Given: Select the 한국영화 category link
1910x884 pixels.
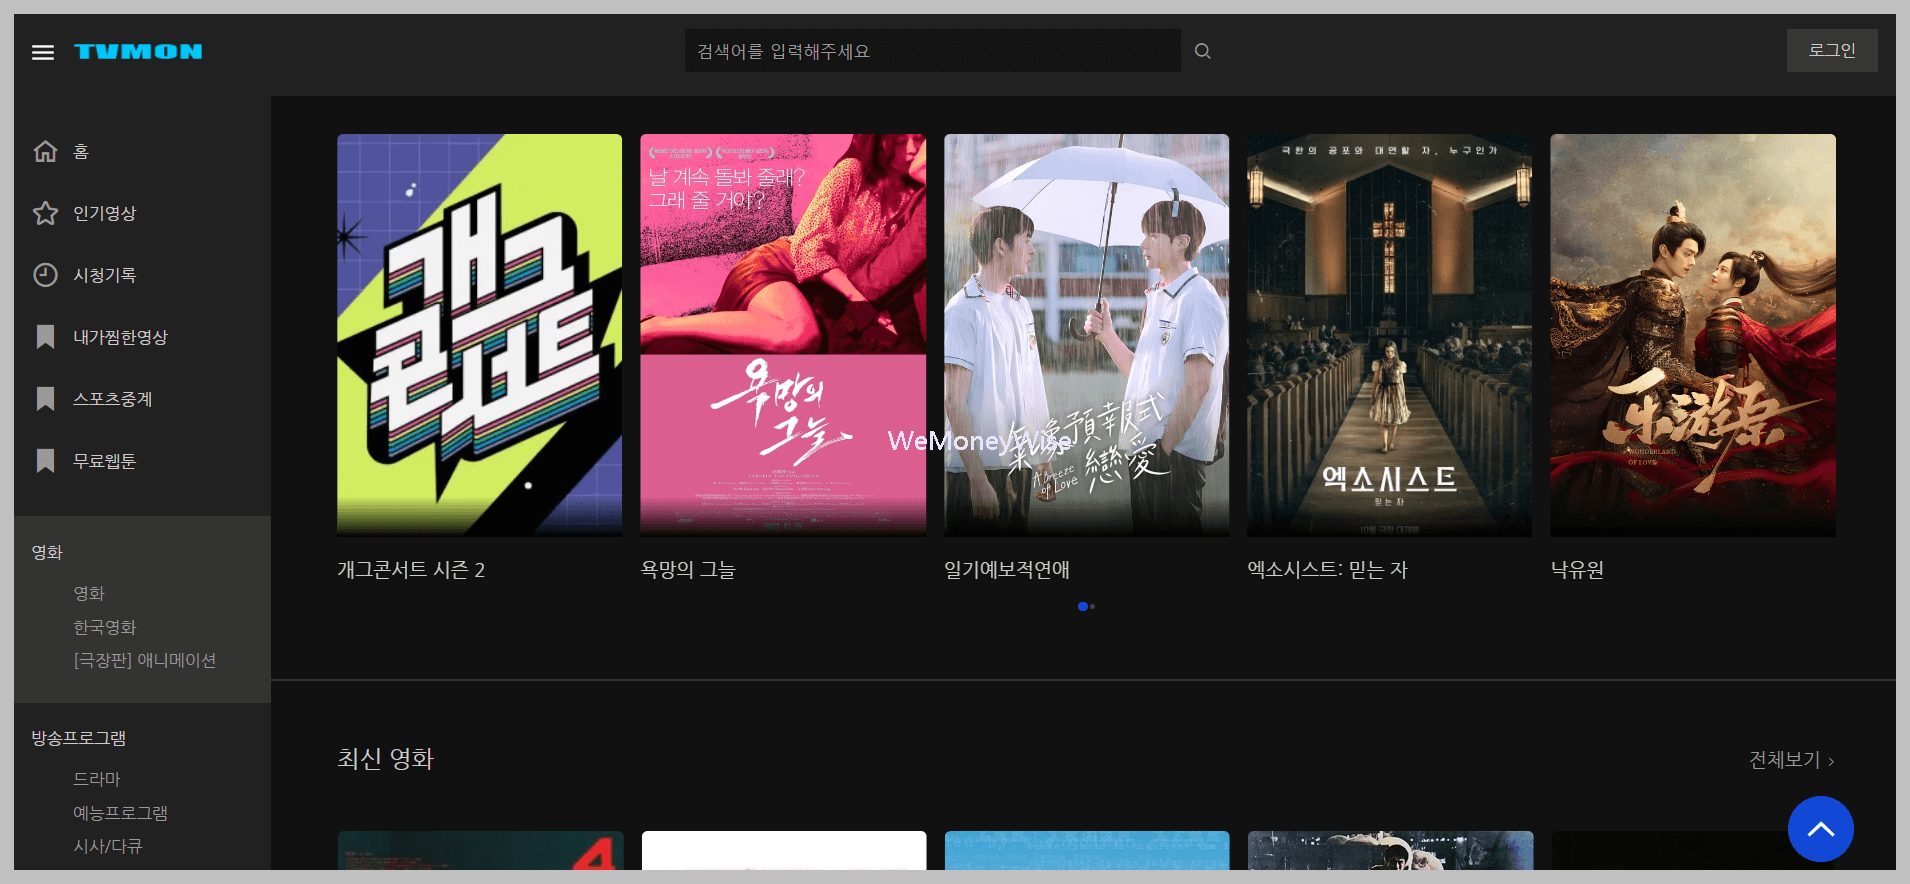Looking at the screenshot, I should 104,627.
